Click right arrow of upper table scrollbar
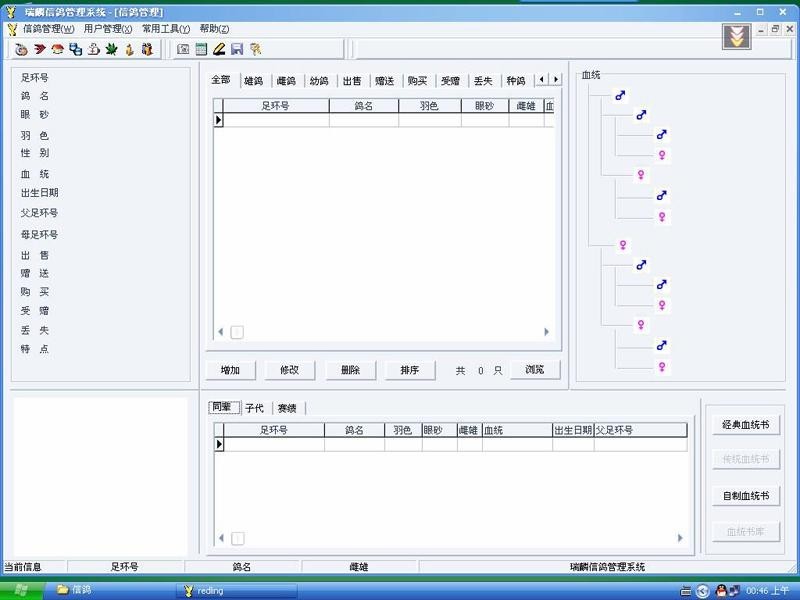The height and width of the screenshot is (600, 800). (x=546, y=332)
